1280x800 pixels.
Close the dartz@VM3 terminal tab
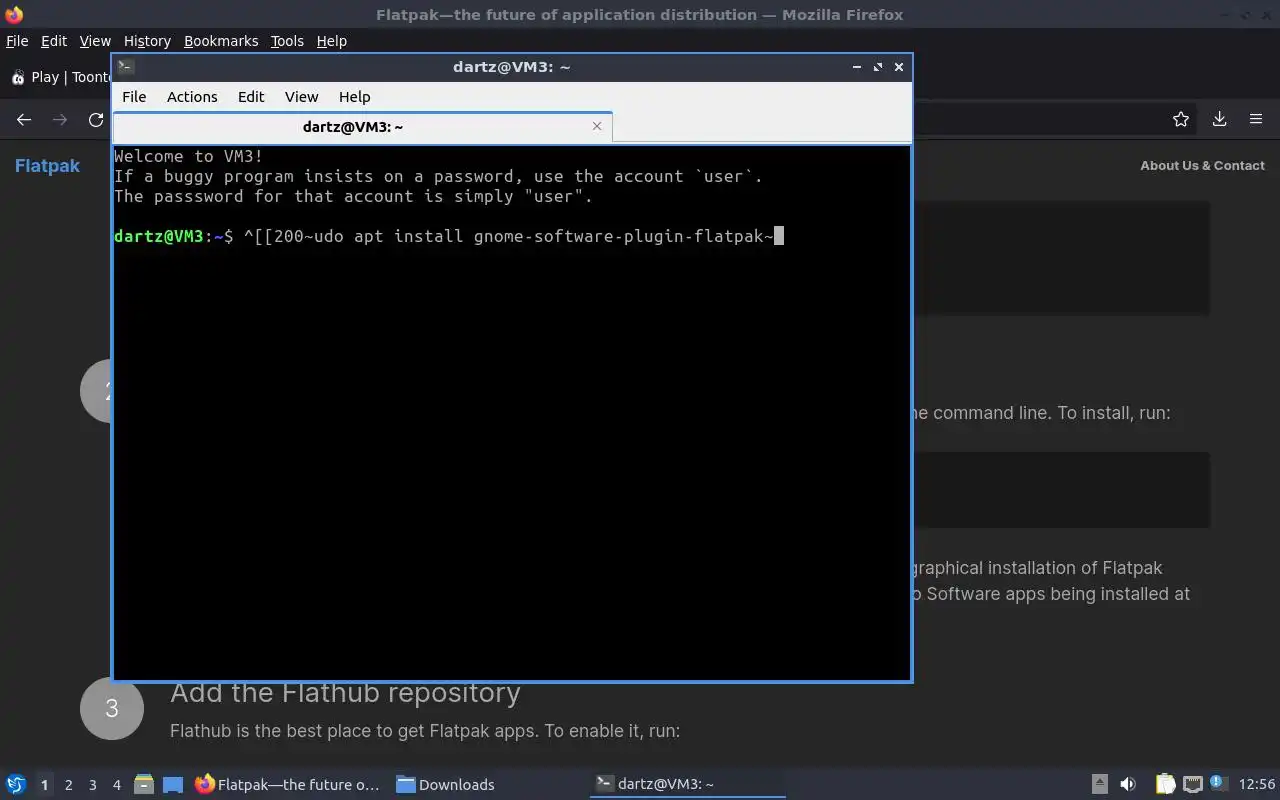coord(597,126)
